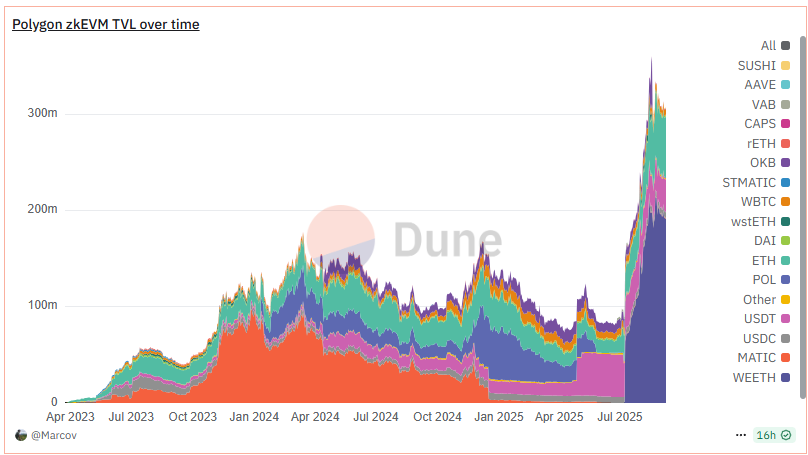
Task: Toggle the WBTC legend color swatch
Action: [x=785, y=201]
